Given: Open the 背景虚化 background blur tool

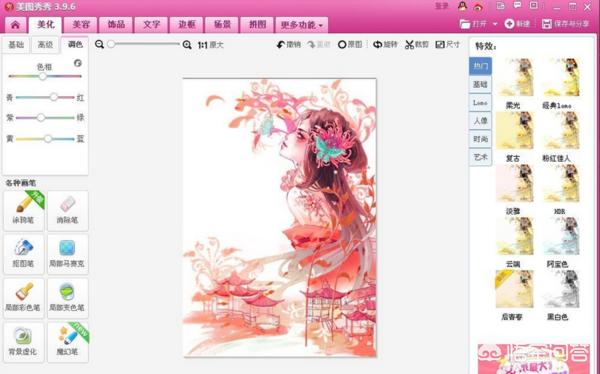Looking at the screenshot, I should [24, 342].
